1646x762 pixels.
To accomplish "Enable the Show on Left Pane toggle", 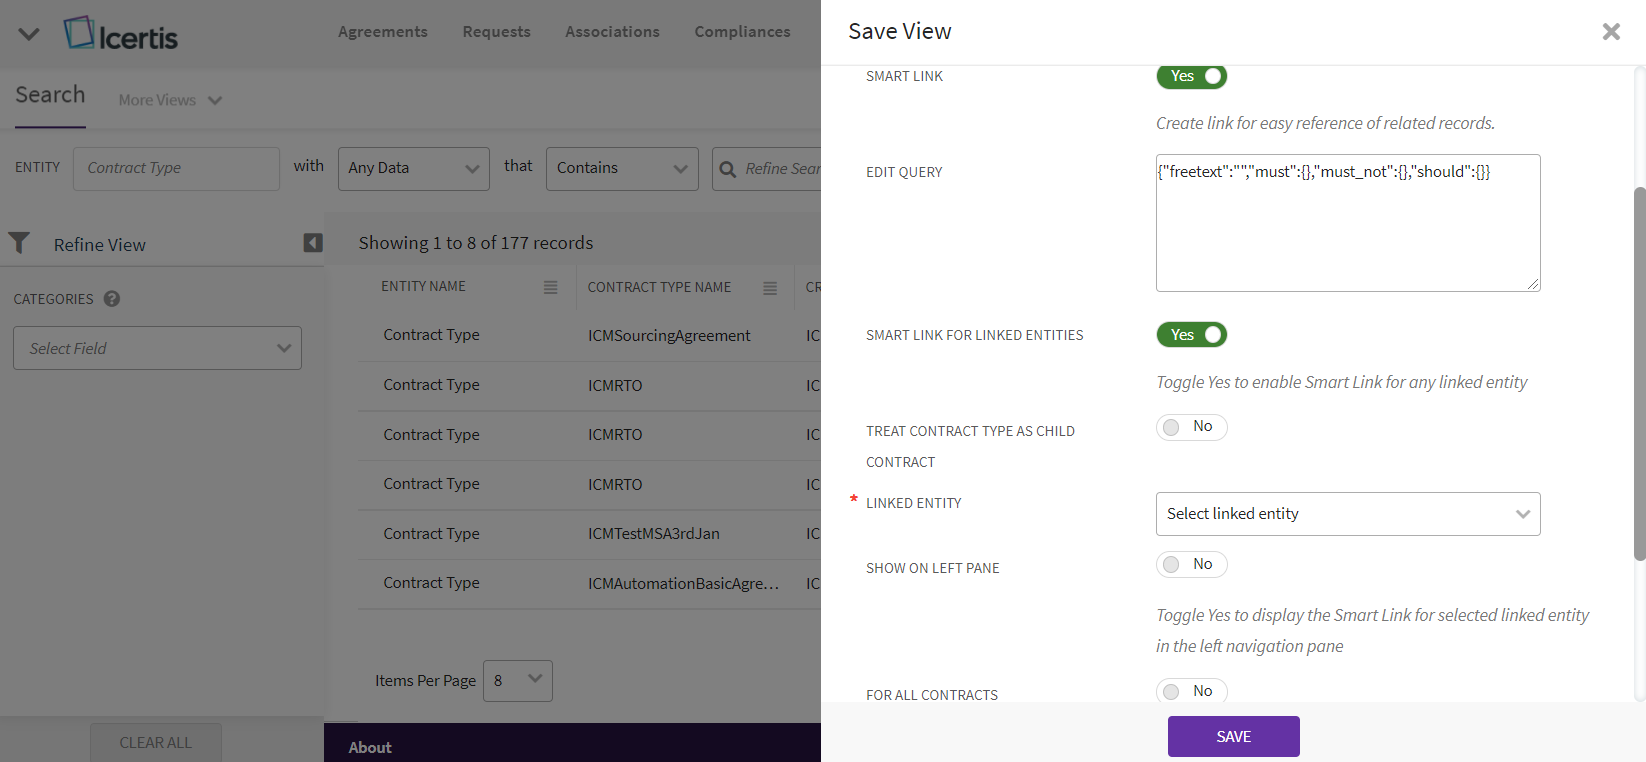I will (1191, 565).
